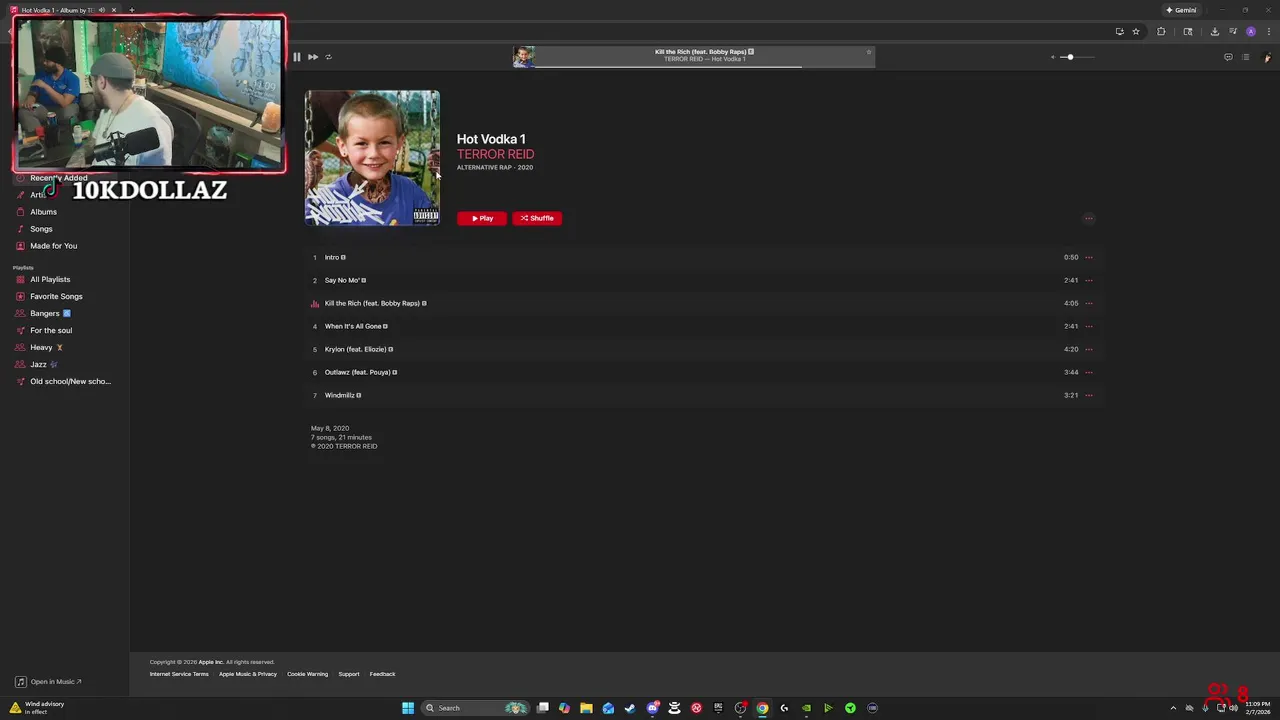Click the Open in Music link
This screenshot has height=720, width=1280.
pos(49,682)
